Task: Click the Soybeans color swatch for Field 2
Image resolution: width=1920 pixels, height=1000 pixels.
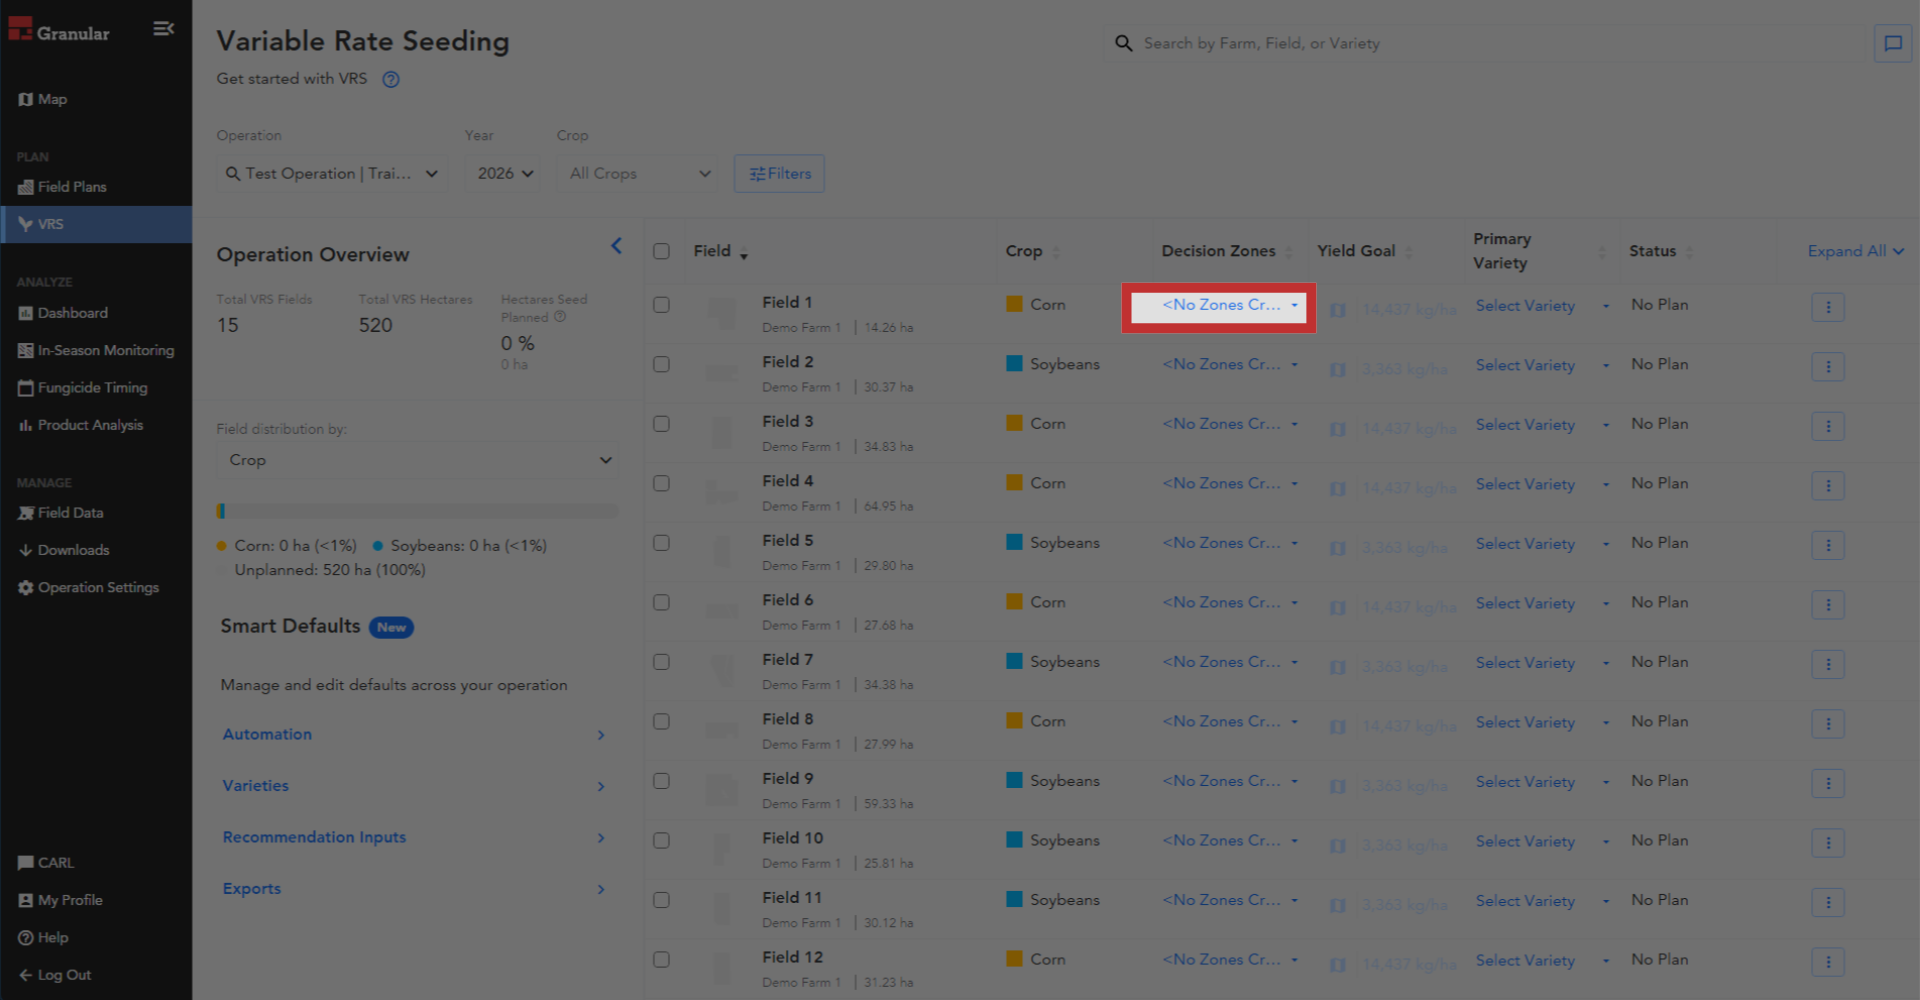Action: (x=1014, y=364)
